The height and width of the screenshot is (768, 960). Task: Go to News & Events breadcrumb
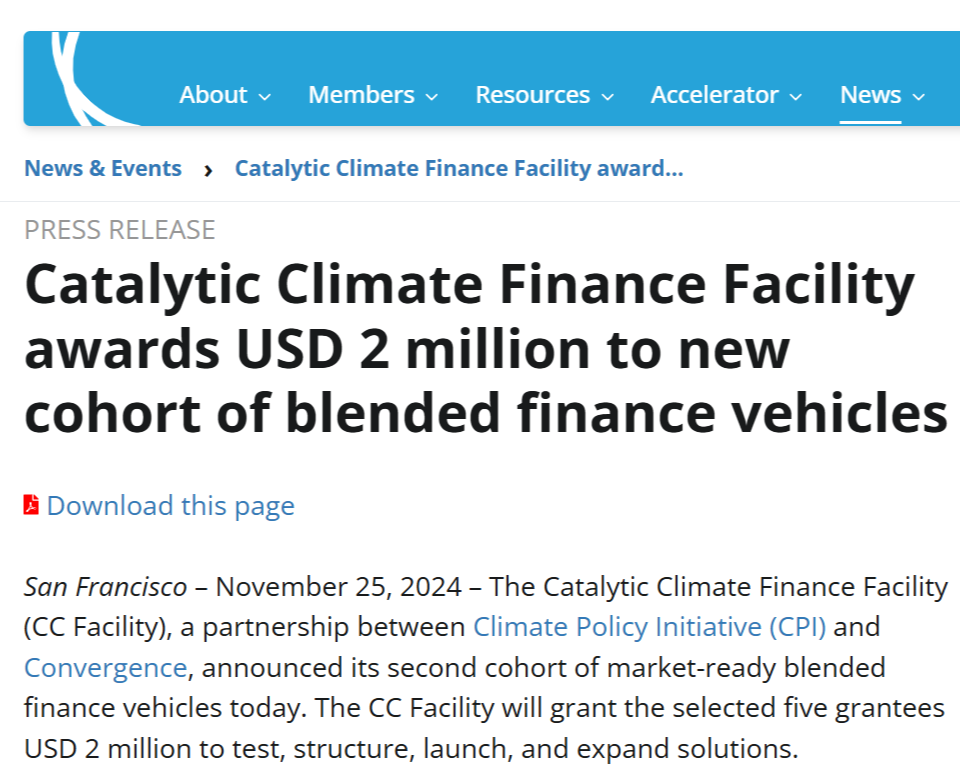click(x=103, y=168)
